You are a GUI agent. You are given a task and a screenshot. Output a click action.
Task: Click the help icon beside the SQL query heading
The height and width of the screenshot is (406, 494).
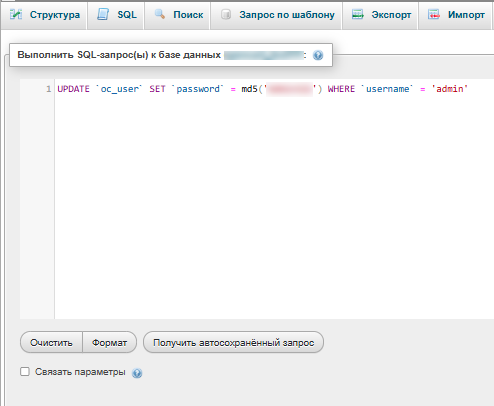pyautogui.click(x=318, y=55)
